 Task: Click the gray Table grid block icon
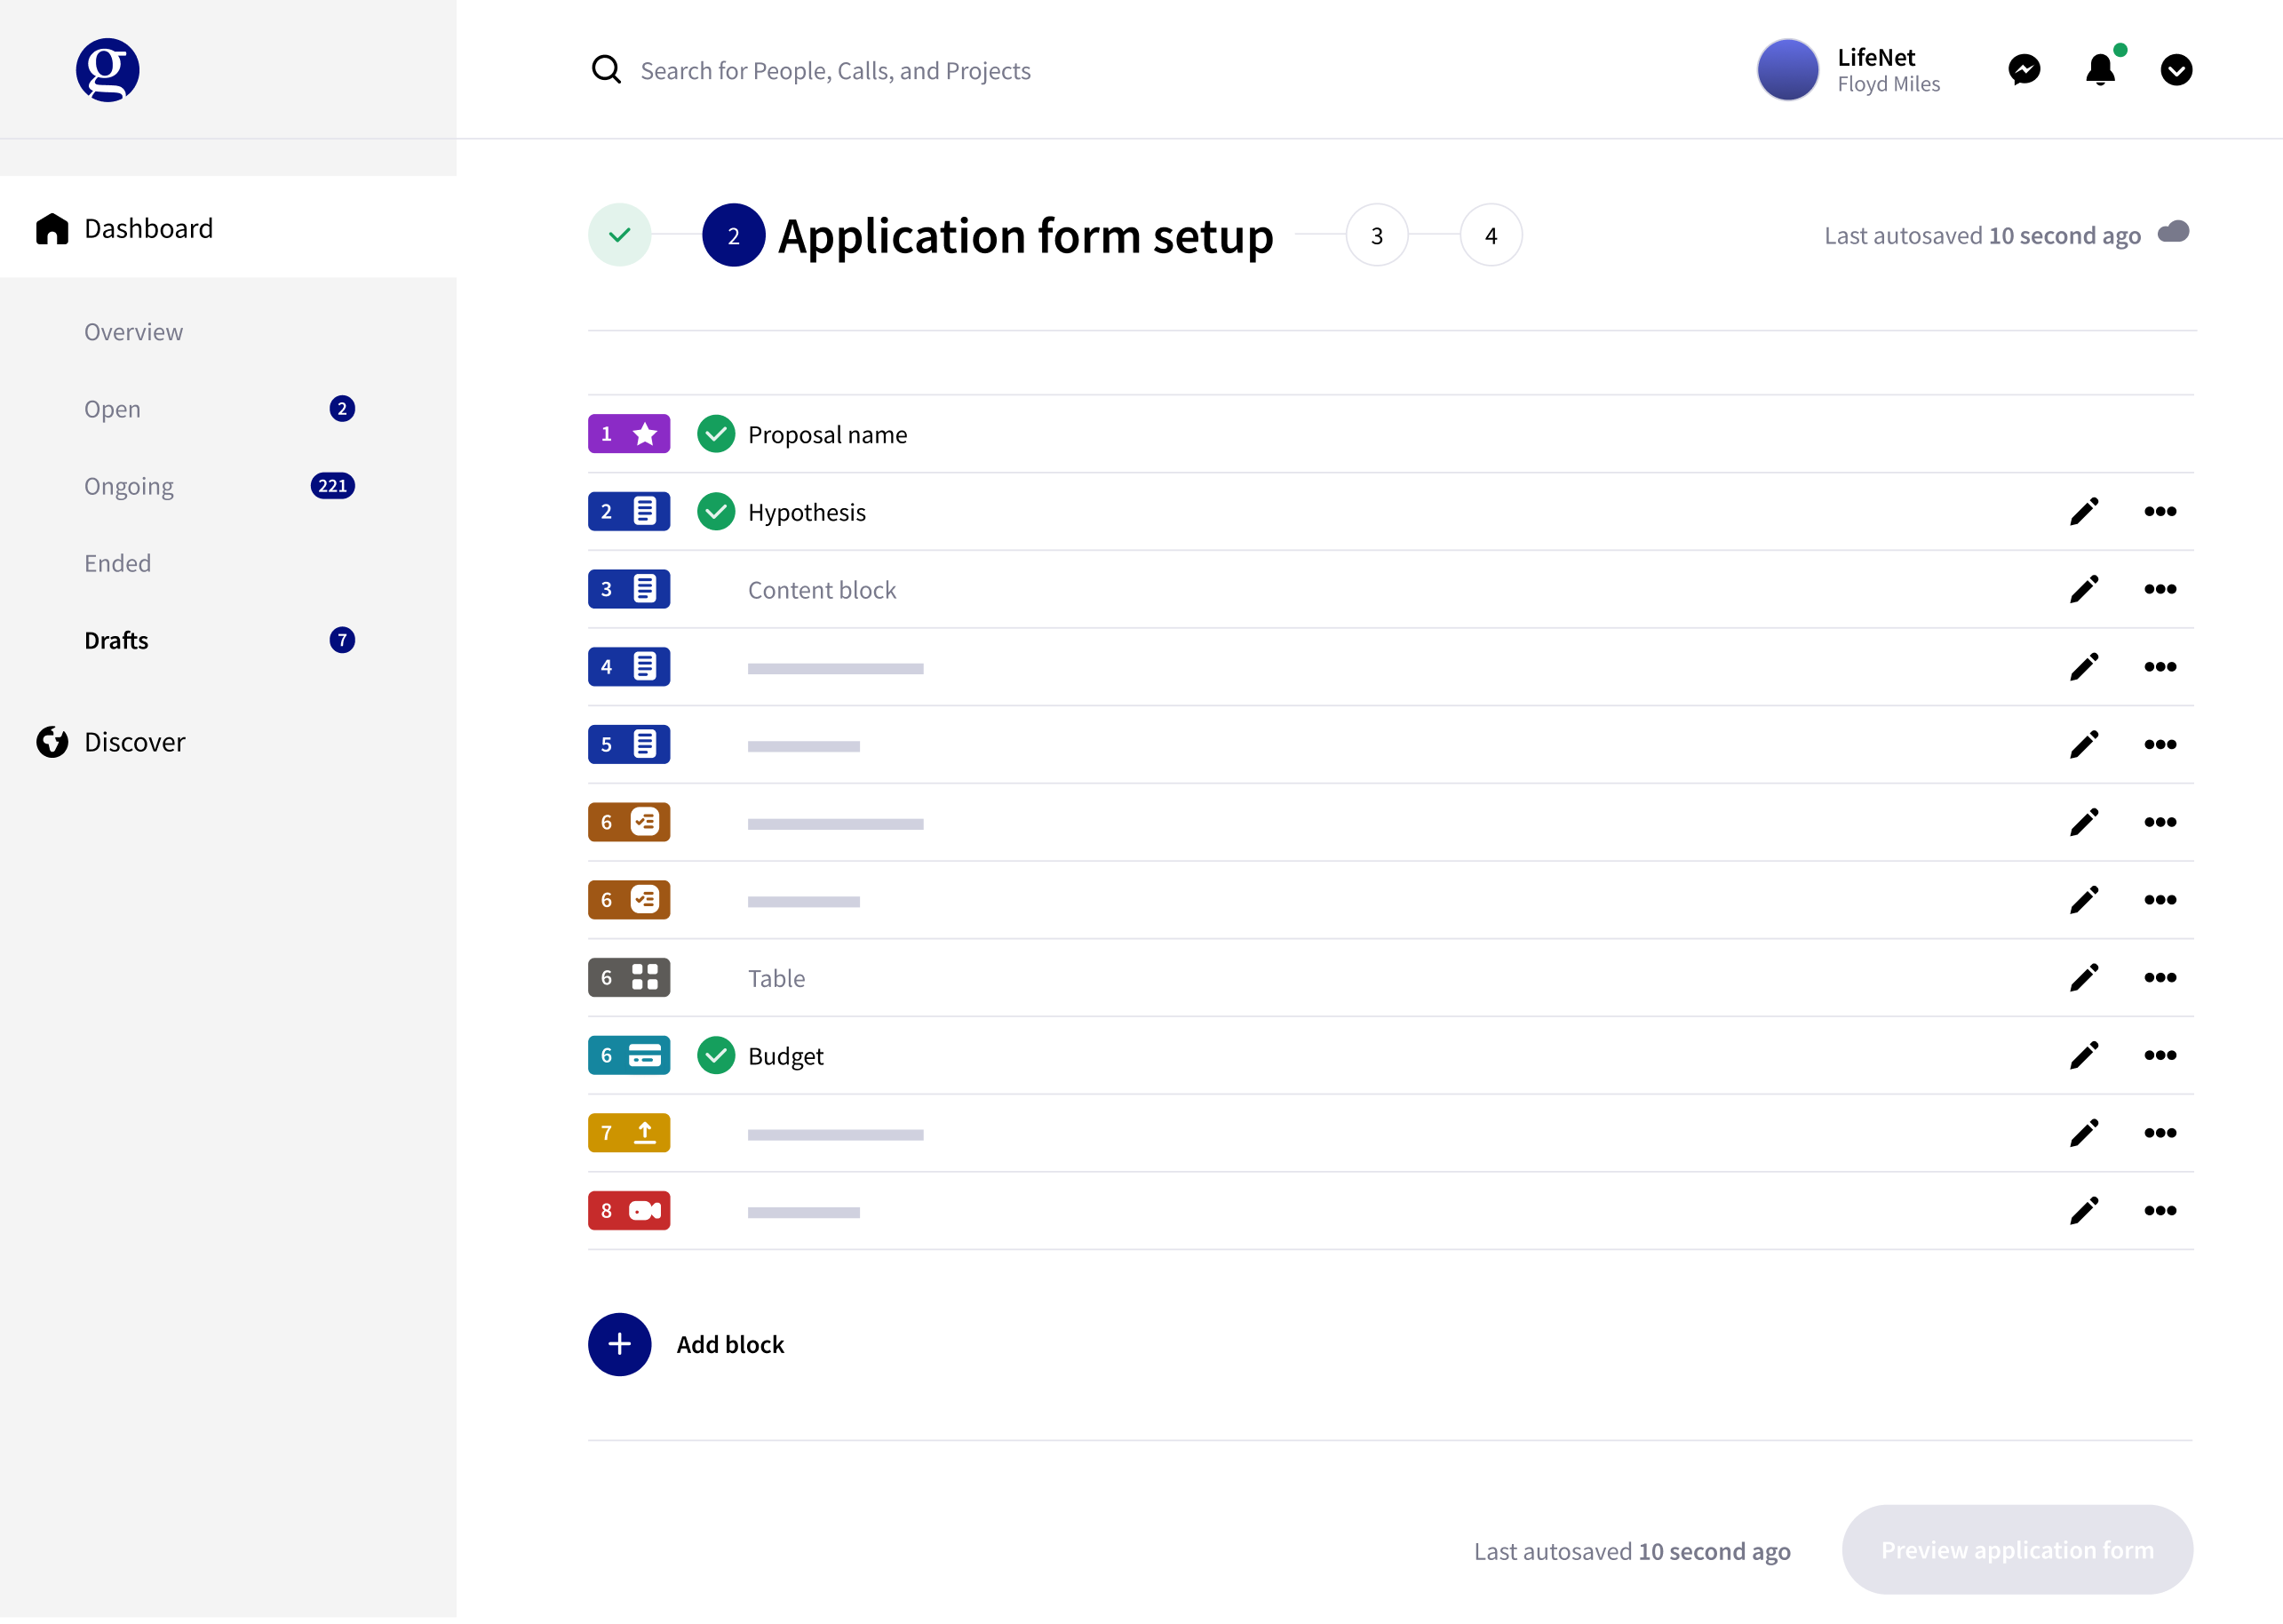tap(629, 978)
